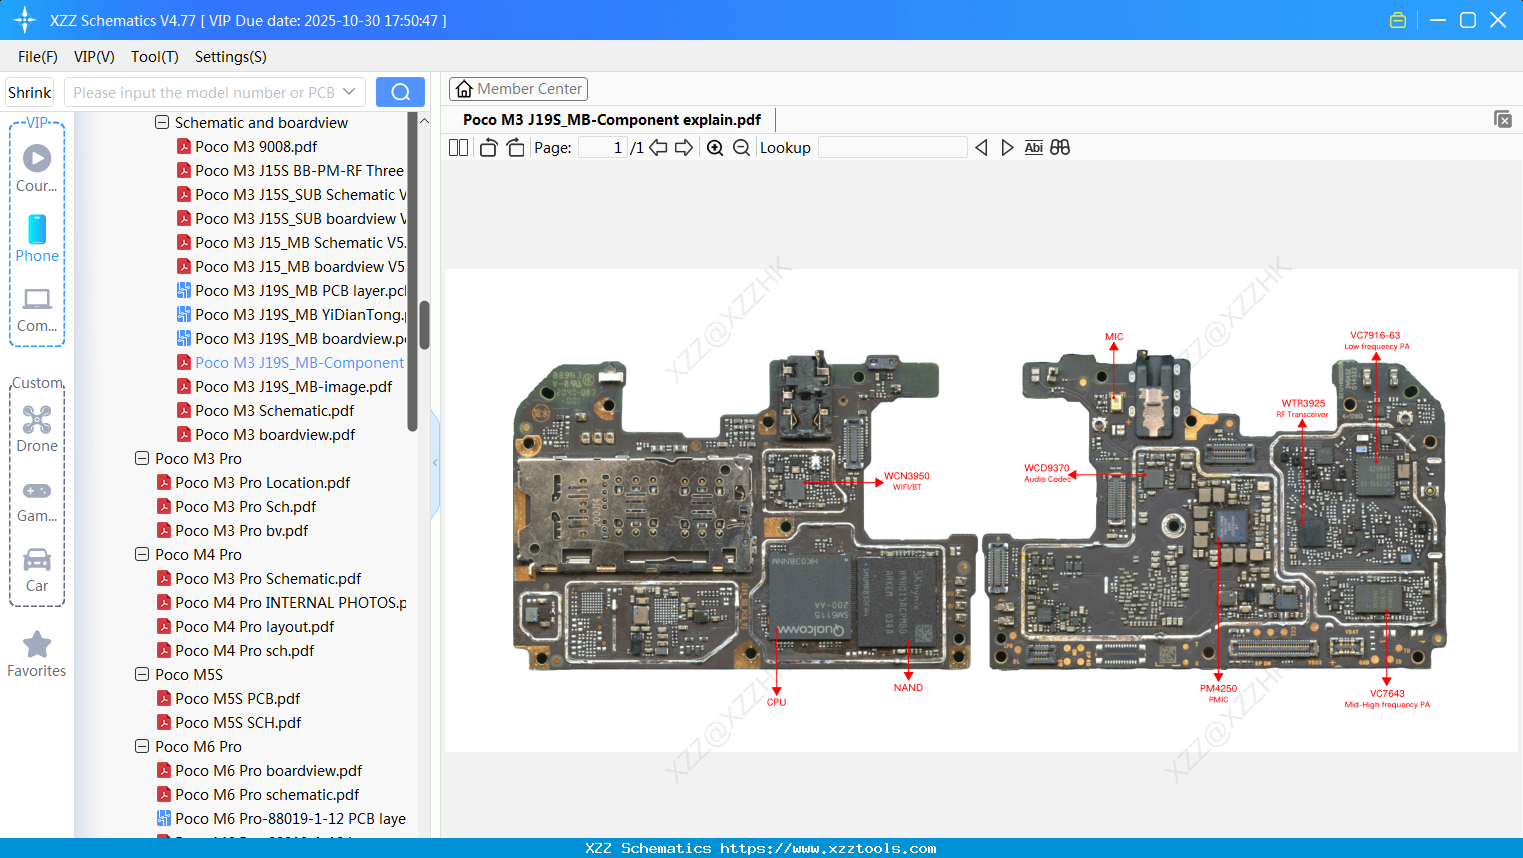Open the Tool menu
This screenshot has height=858, width=1523.
(154, 57)
